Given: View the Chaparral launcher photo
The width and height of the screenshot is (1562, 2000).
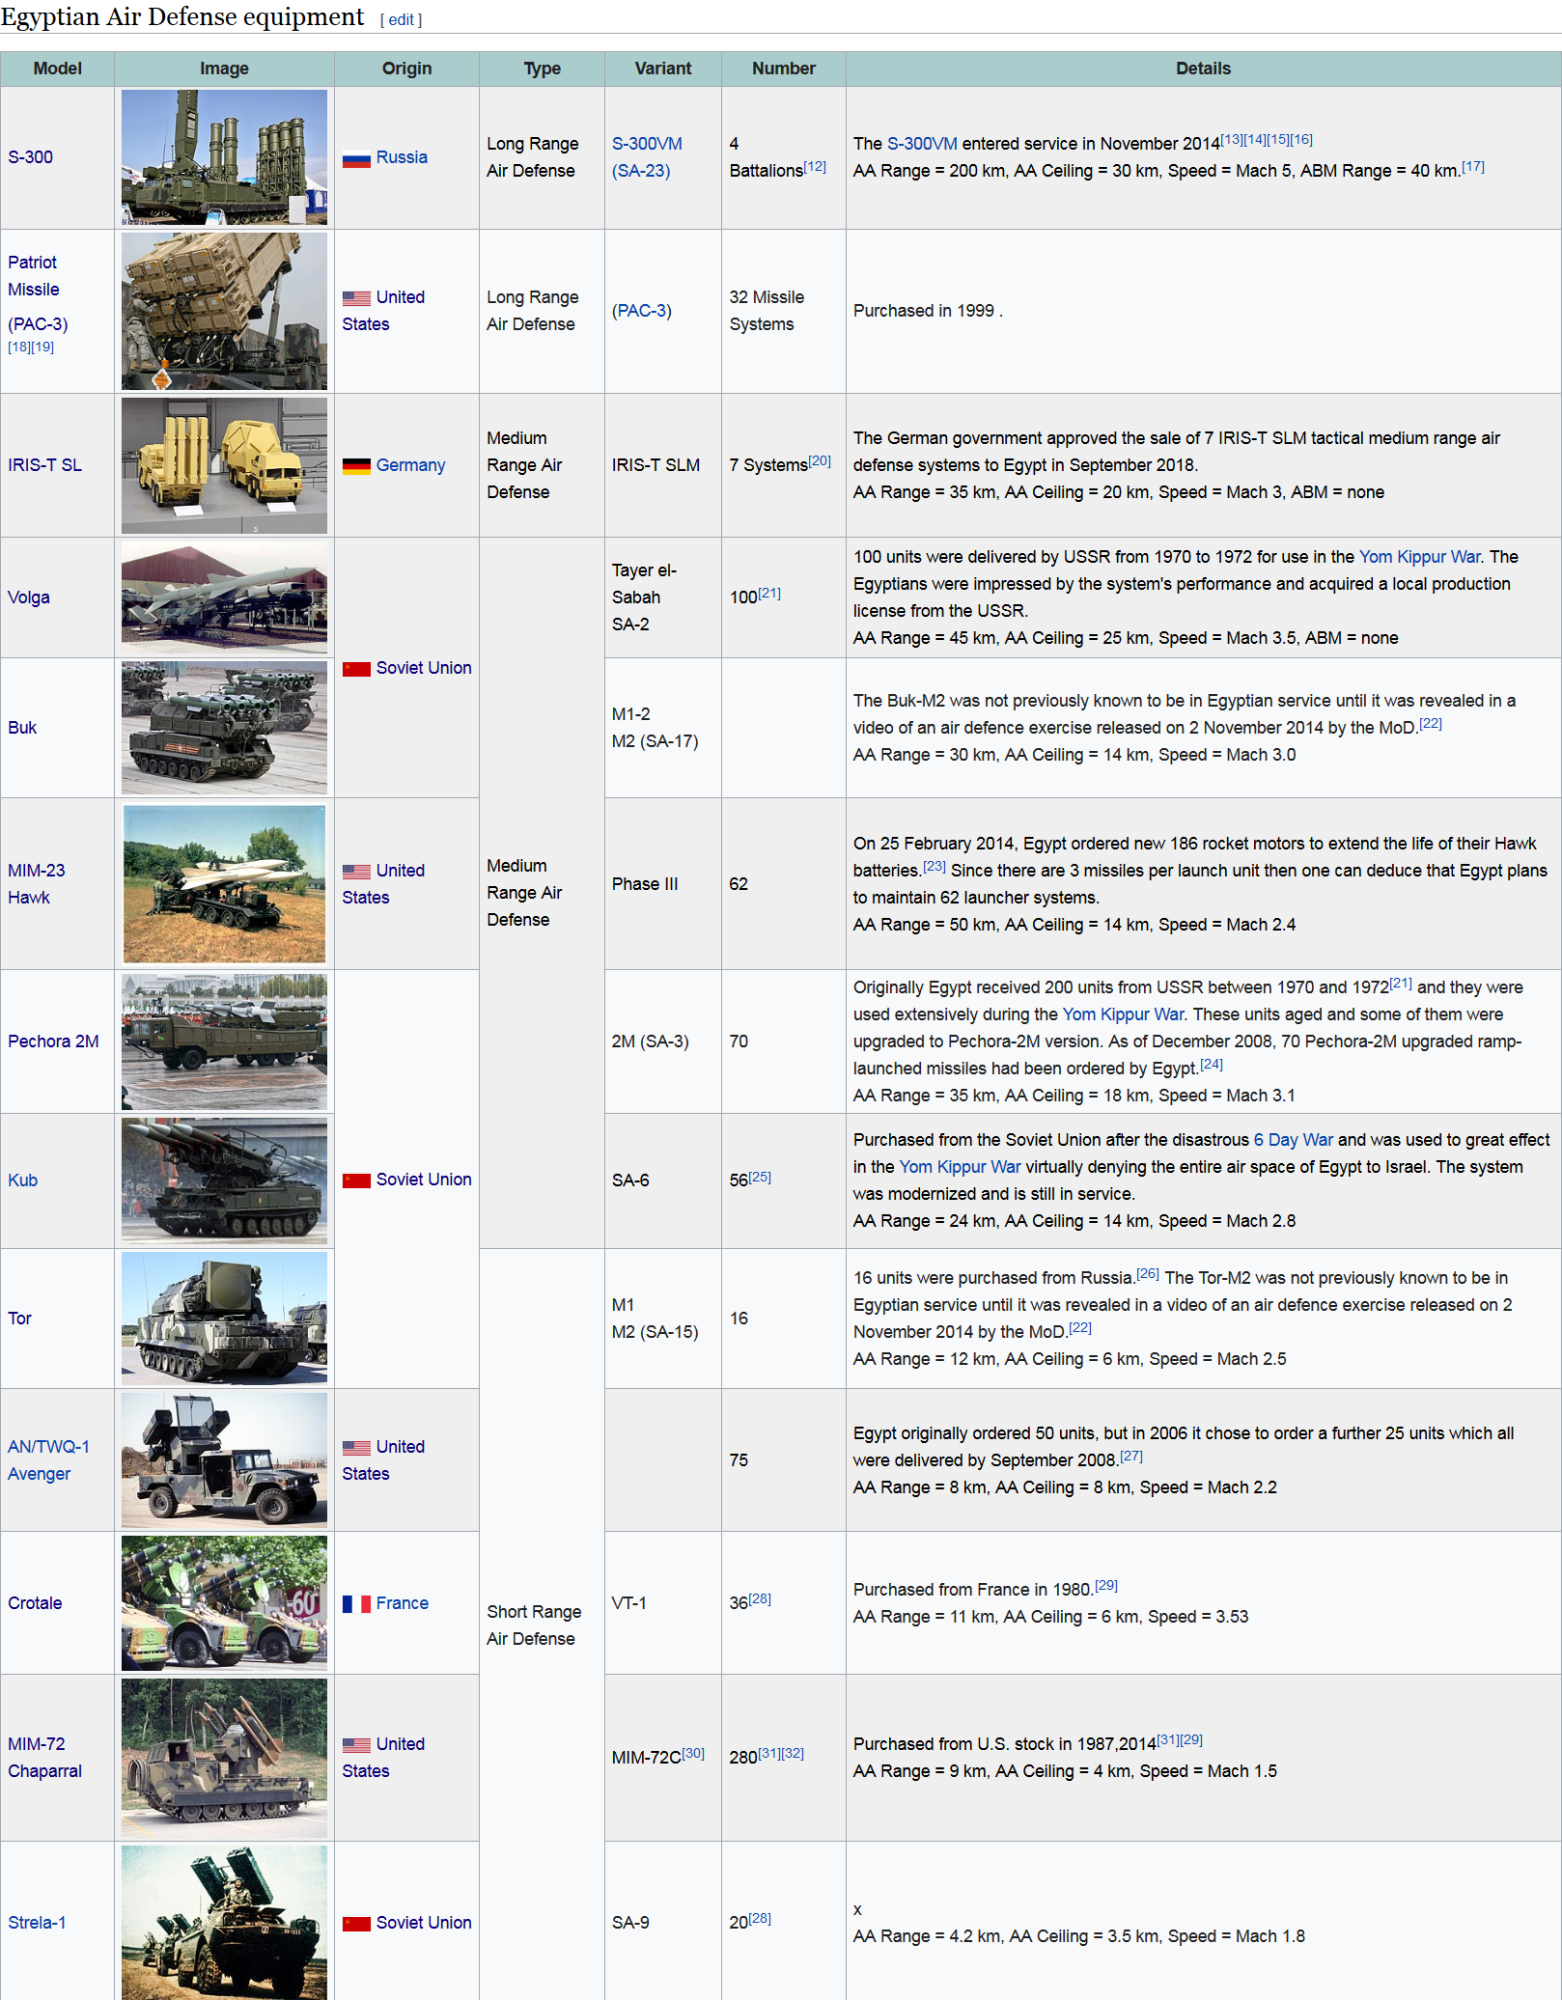Looking at the screenshot, I should [224, 1758].
